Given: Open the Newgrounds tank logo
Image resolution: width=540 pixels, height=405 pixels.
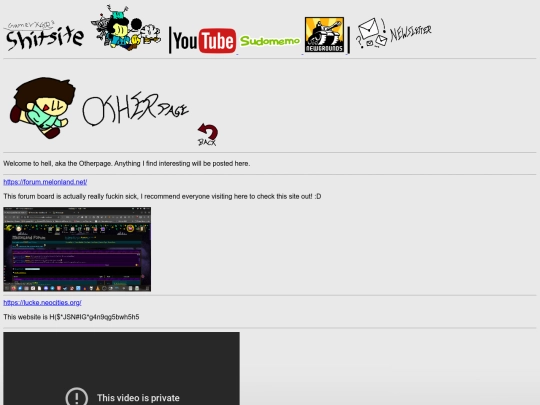Looking at the screenshot, I should point(324,35).
